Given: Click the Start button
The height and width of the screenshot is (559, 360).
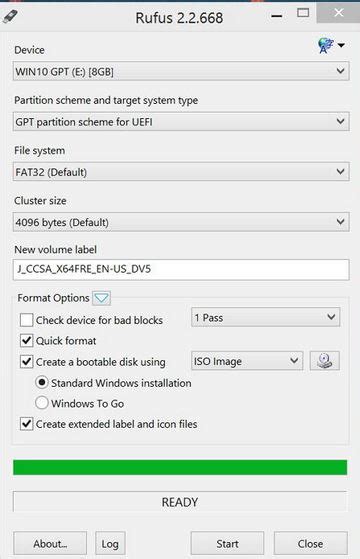Looking at the screenshot, I should pyautogui.click(x=227, y=543).
